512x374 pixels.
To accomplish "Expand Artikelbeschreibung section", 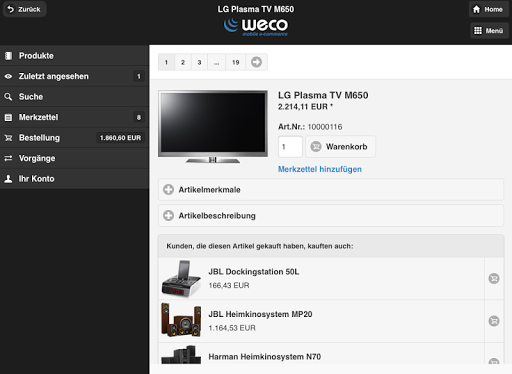I will (331, 216).
